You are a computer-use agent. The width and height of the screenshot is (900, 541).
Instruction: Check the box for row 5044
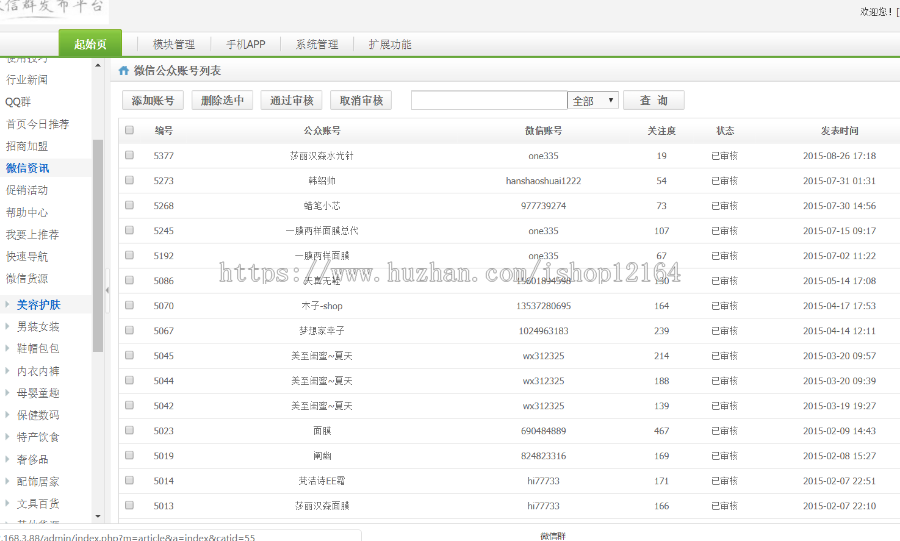130,380
